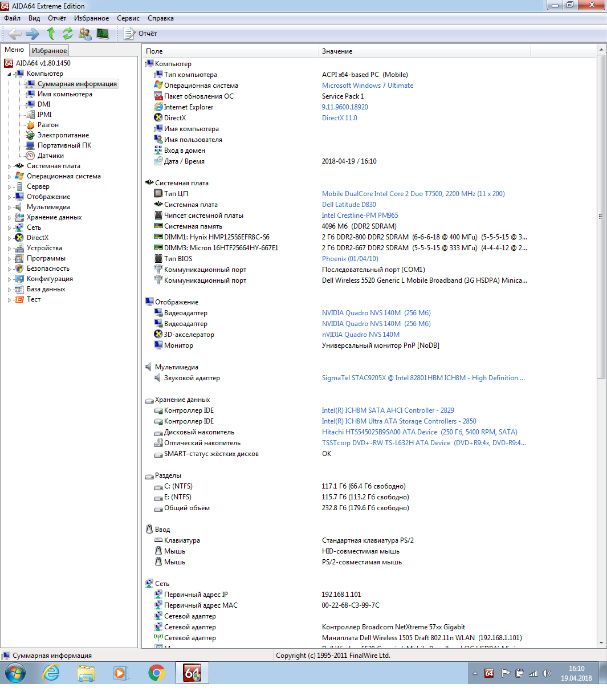Click the Электропитание tree icon

(30, 135)
